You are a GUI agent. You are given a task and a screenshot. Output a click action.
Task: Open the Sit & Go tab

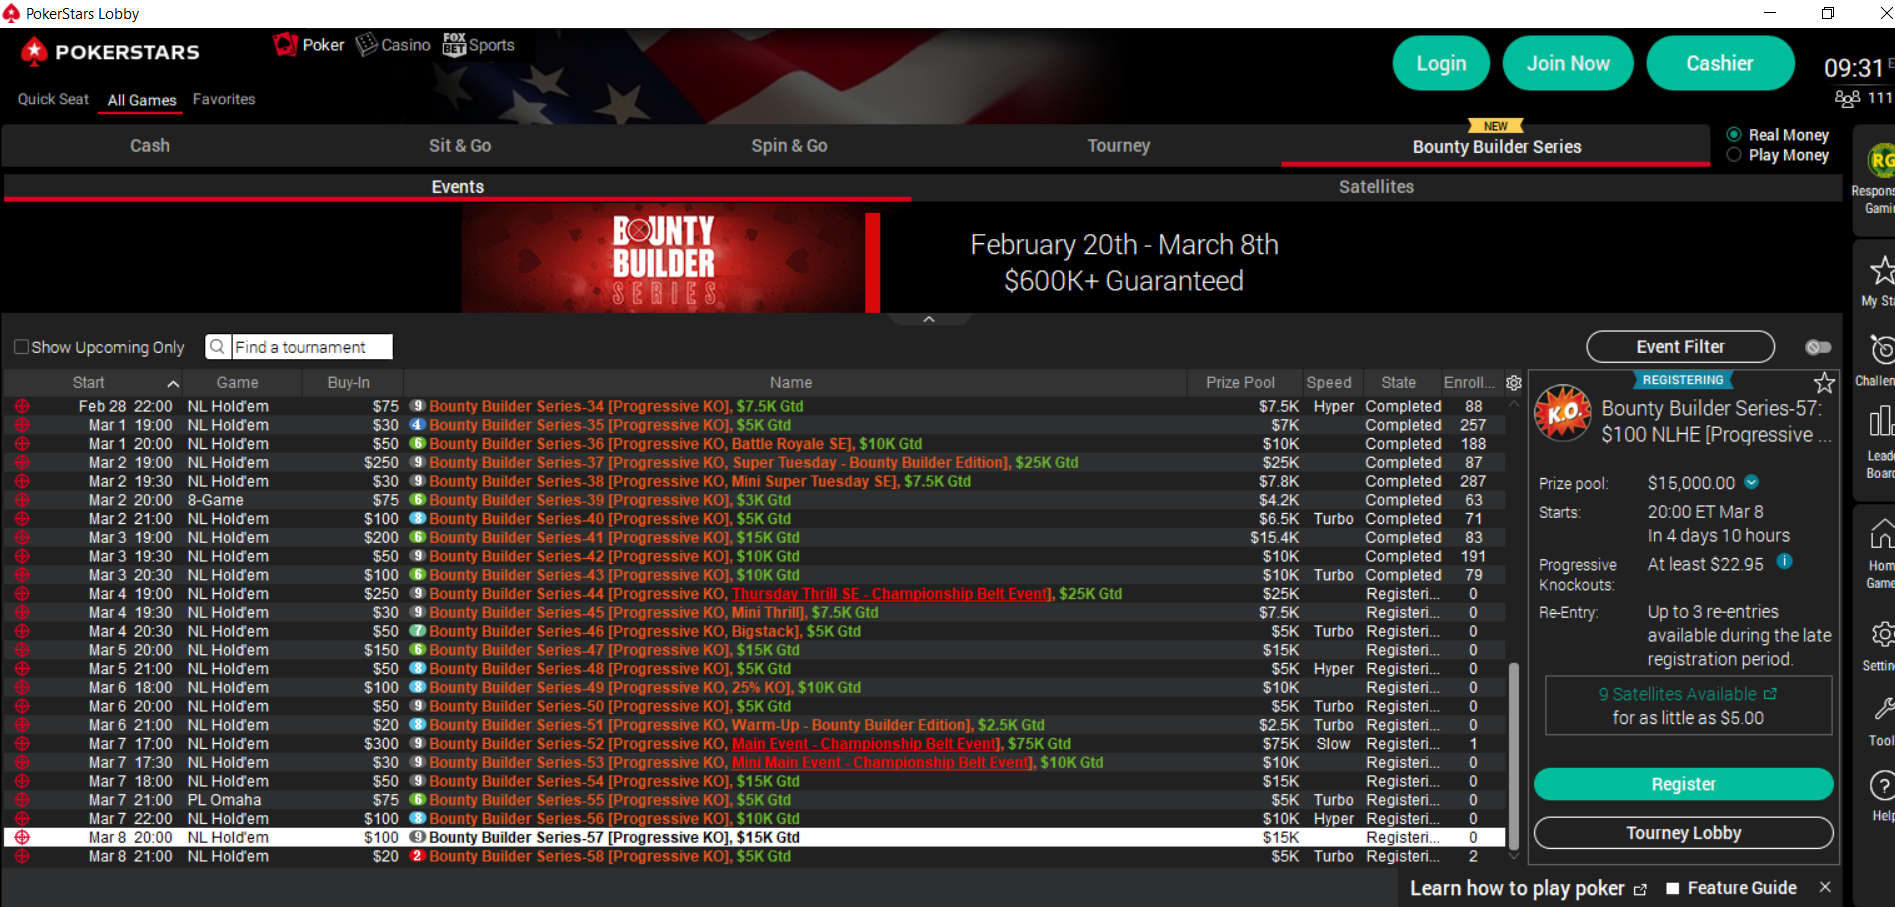pyautogui.click(x=460, y=146)
